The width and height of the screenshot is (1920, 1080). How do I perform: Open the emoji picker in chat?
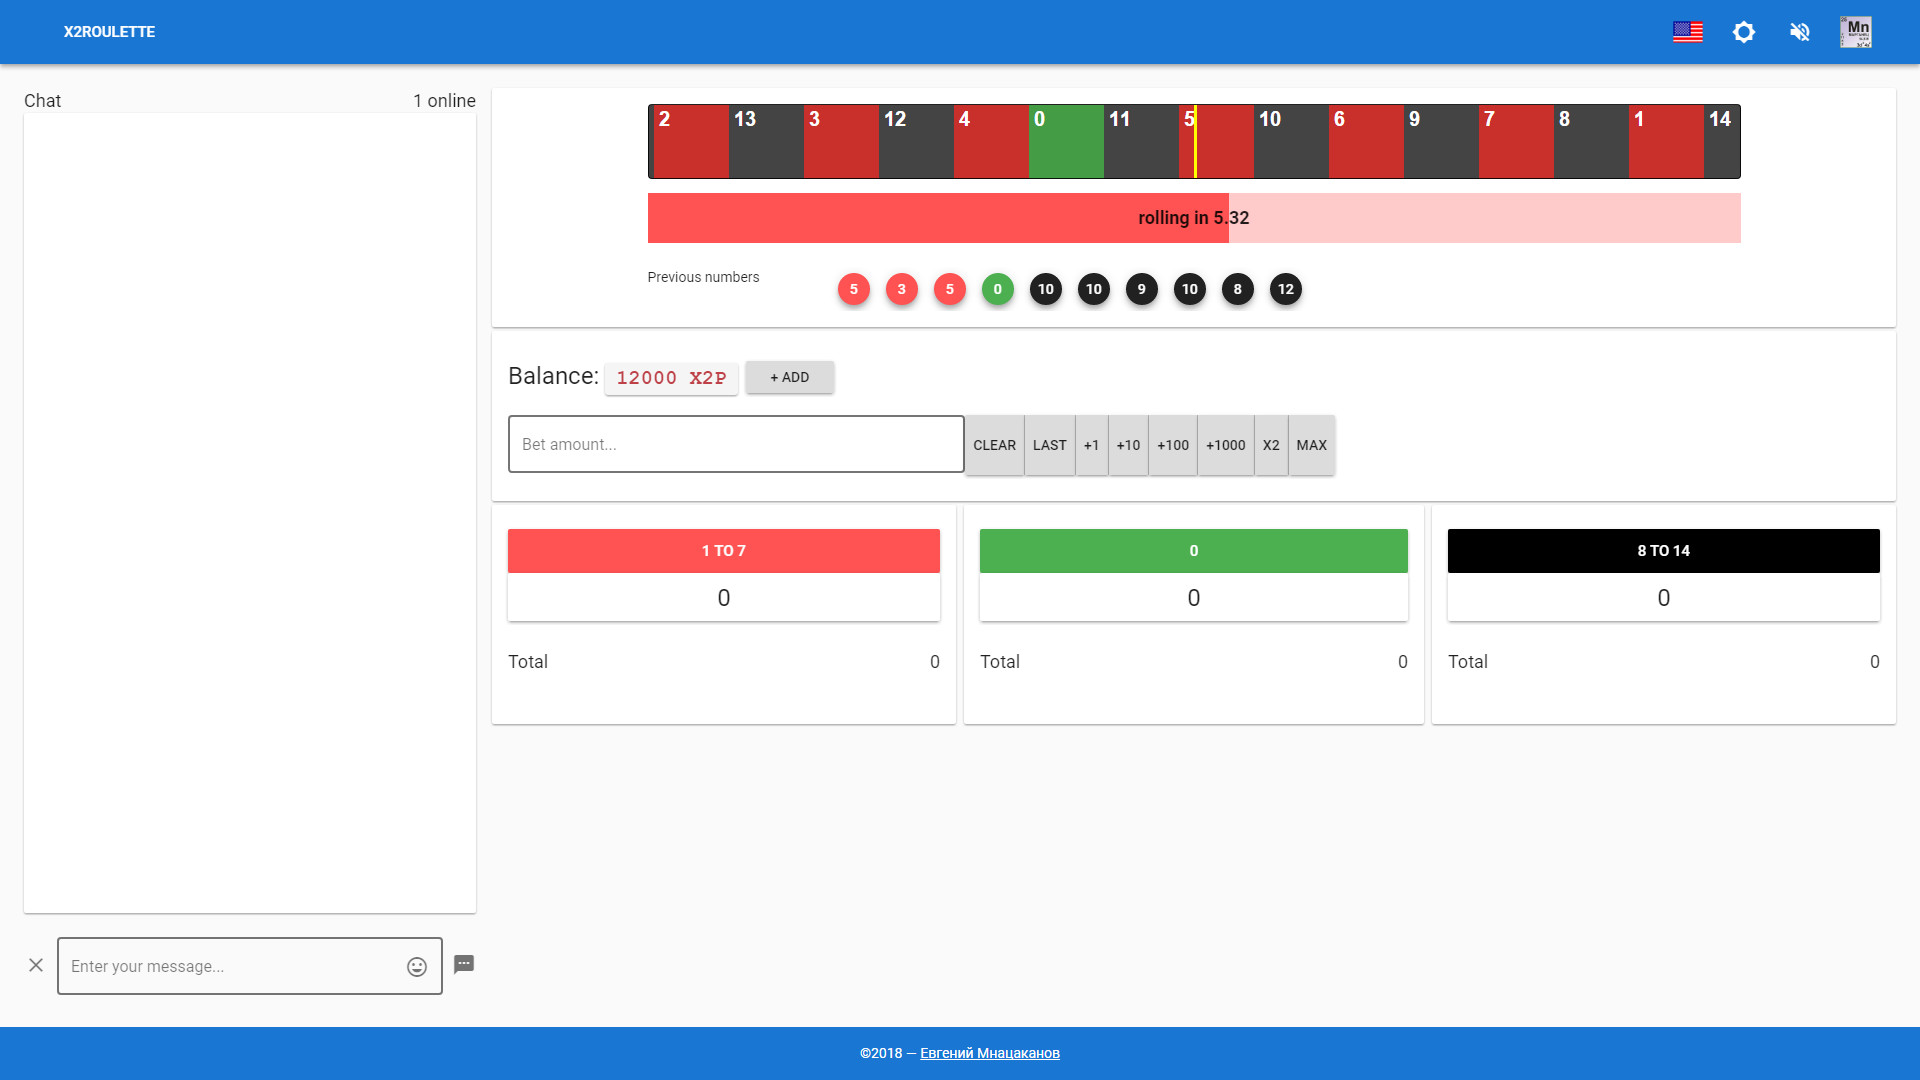[x=415, y=966]
